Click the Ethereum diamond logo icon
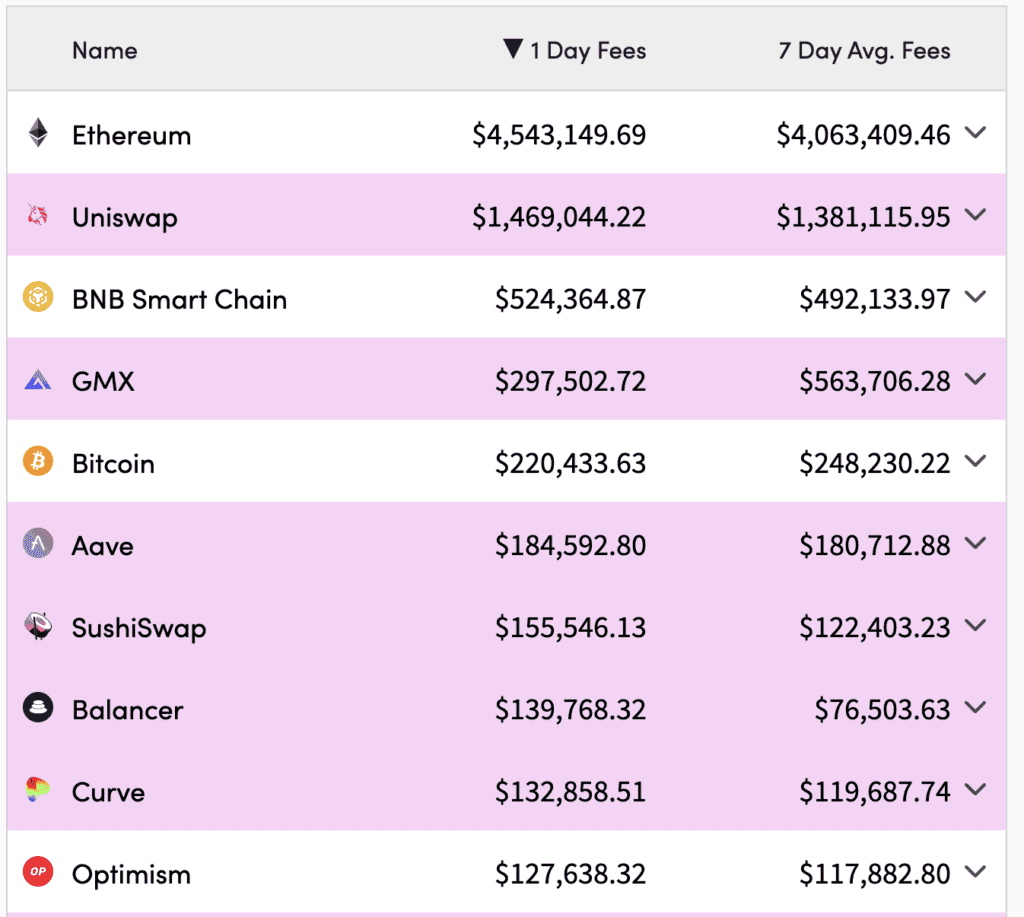 pos(38,133)
